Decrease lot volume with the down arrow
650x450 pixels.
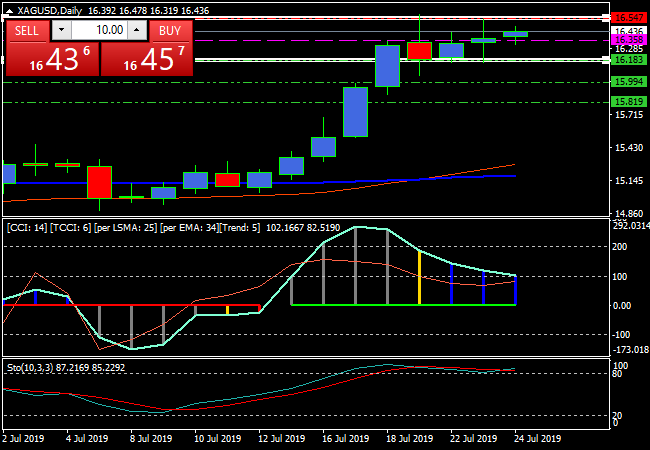[63, 31]
